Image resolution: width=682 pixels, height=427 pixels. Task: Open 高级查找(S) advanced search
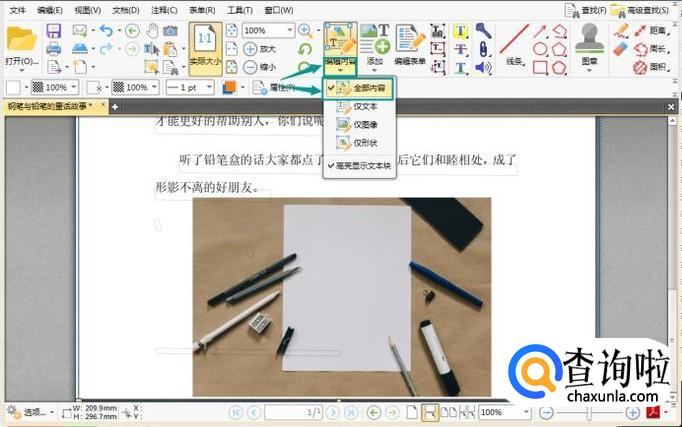(639, 10)
